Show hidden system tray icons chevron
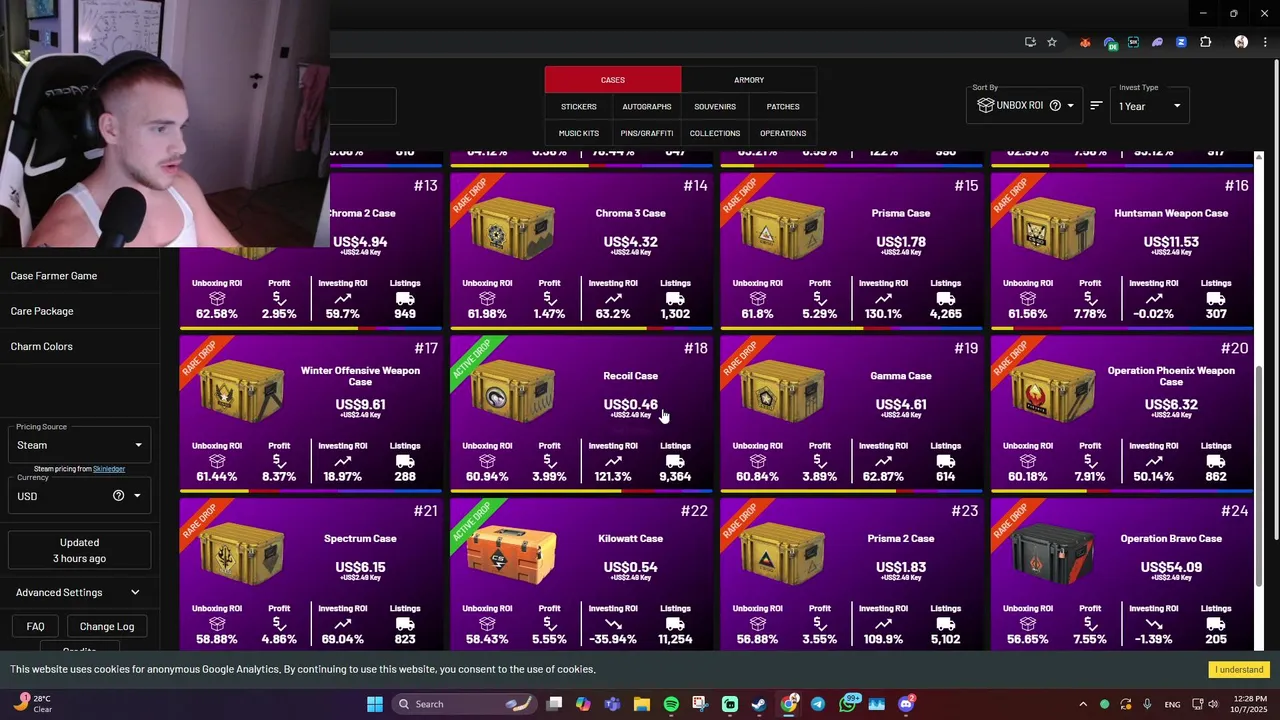The height and width of the screenshot is (720, 1280). (x=1082, y=704)
